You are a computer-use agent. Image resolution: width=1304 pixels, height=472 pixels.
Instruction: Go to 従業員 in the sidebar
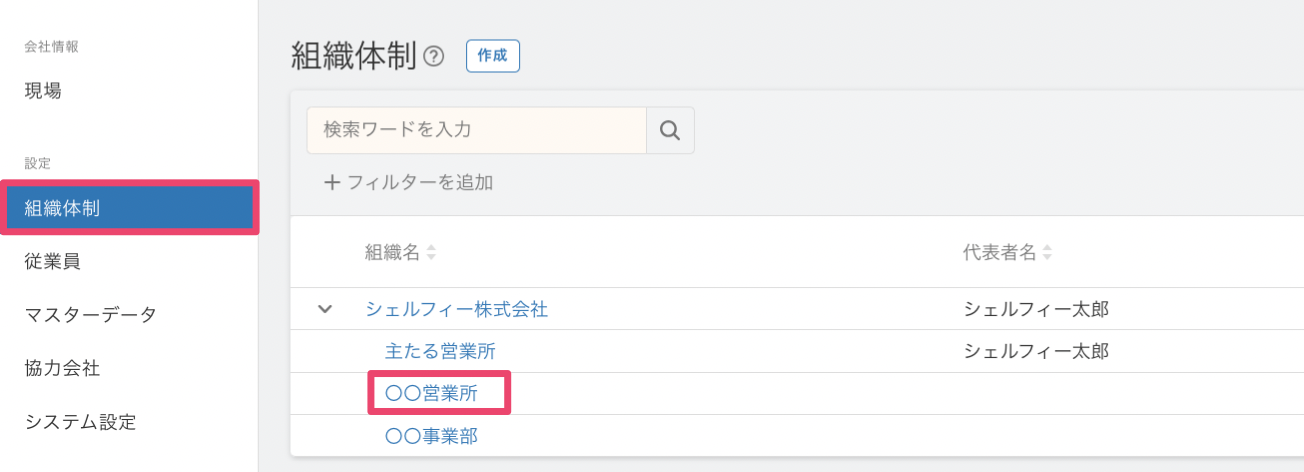coord(52,262)
